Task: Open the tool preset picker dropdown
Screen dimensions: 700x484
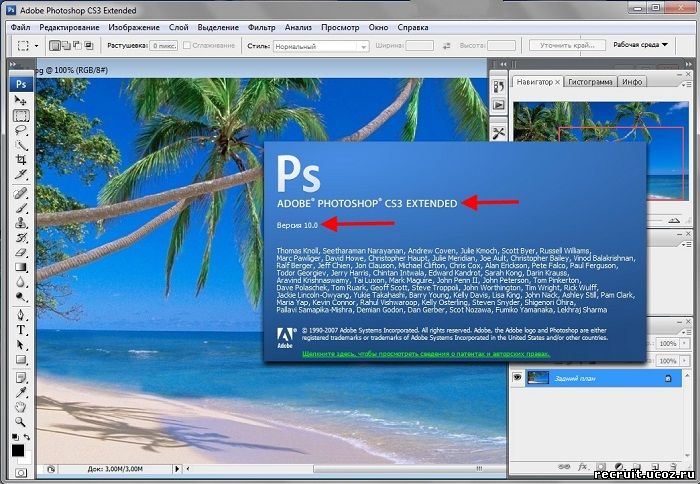Action: pos(37,46)
